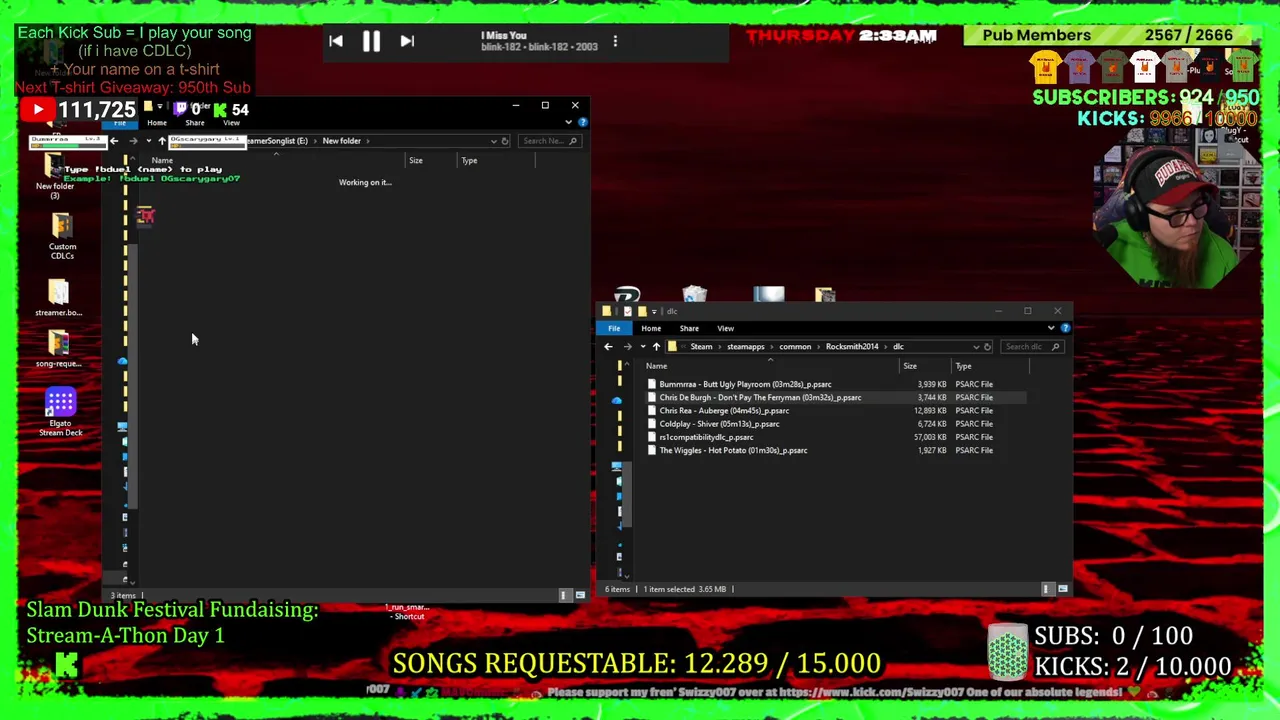Click OneDrive icon in dlc navigation pane

617,400
